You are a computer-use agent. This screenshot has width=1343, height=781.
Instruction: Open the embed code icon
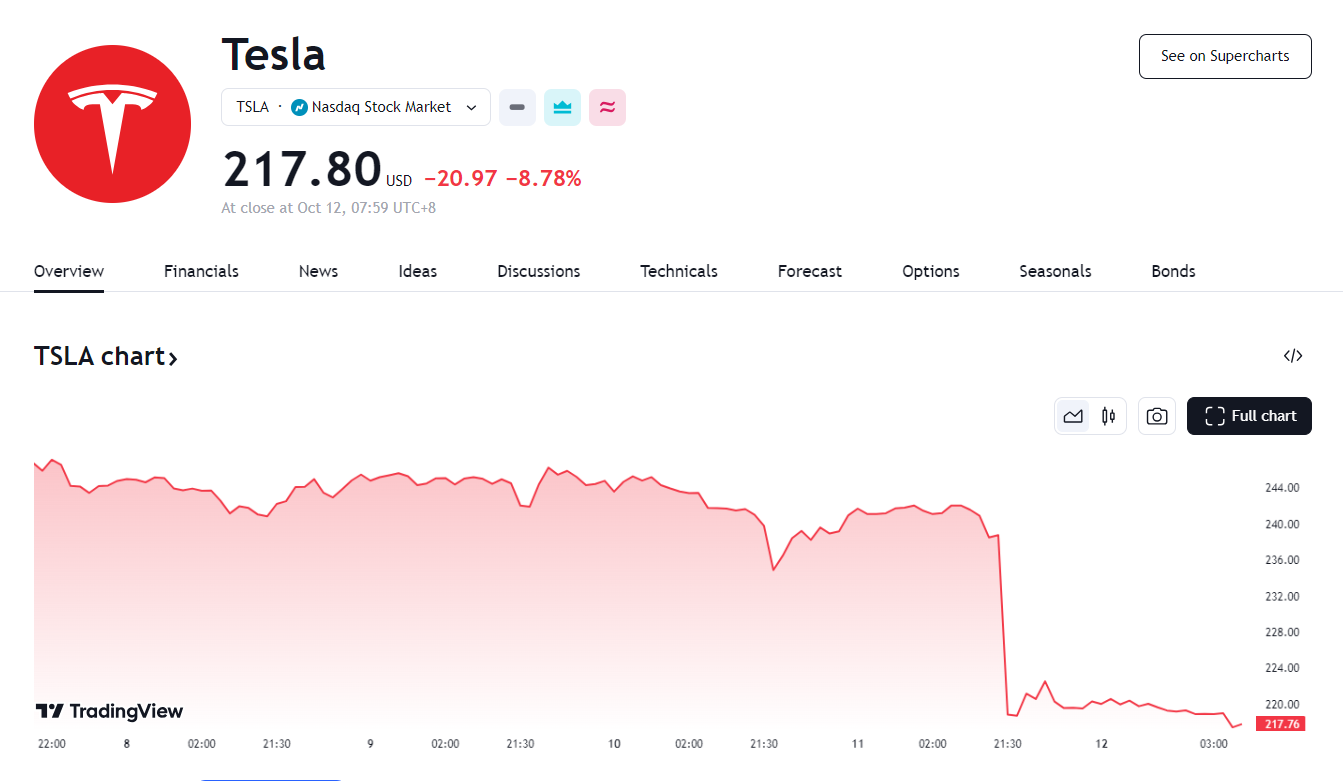1293,356
